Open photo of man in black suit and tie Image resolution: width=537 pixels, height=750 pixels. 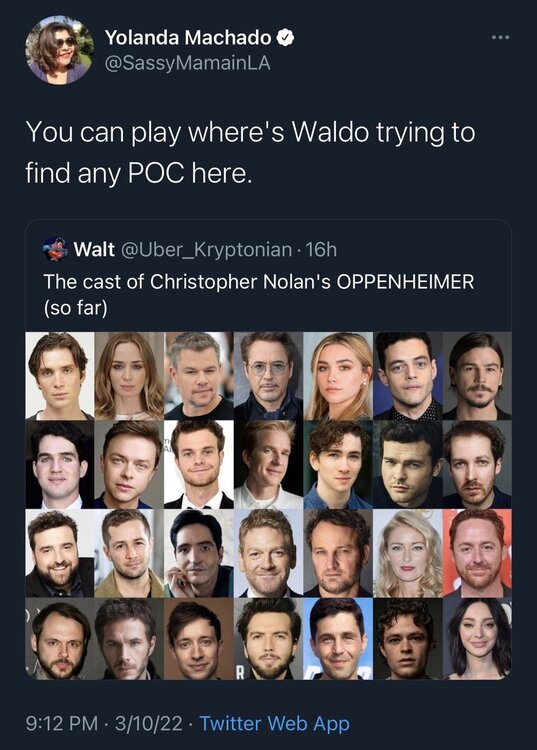[x=198, y=464]
